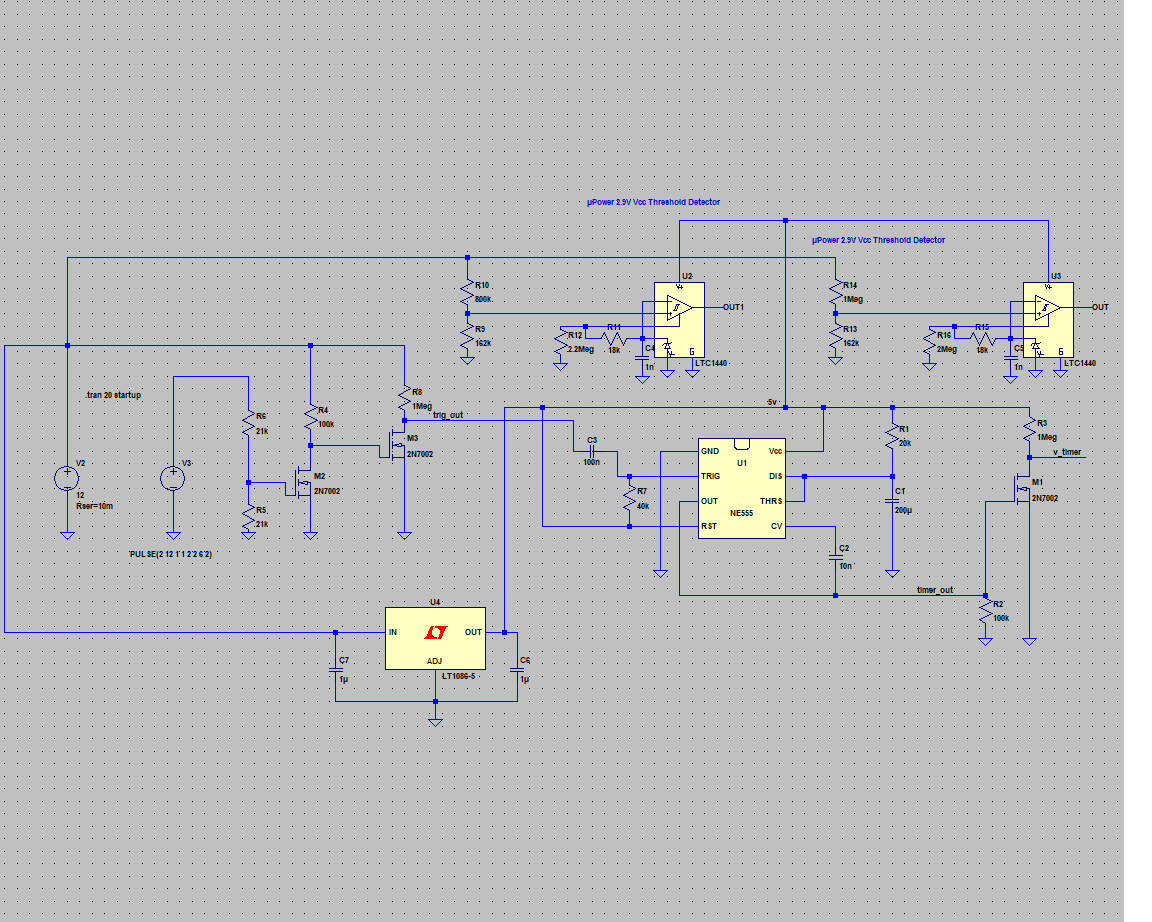Click the CV pin label on NE555
The width and height of the screenshot is (1152, 922).
pyautogui.click(x=777, y=526)
